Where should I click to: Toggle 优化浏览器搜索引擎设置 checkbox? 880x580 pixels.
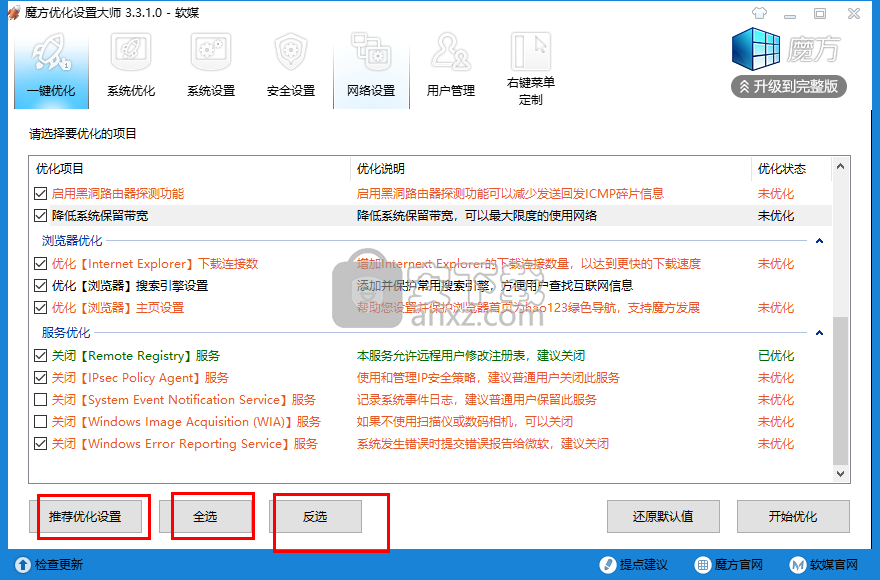click(40, 286)
